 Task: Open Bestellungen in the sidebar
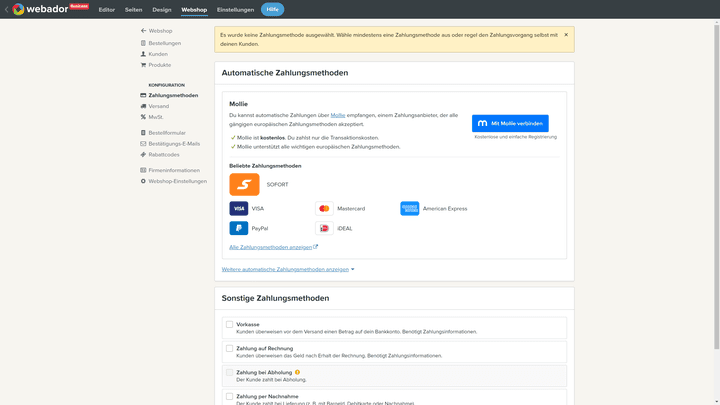point(164,43)
